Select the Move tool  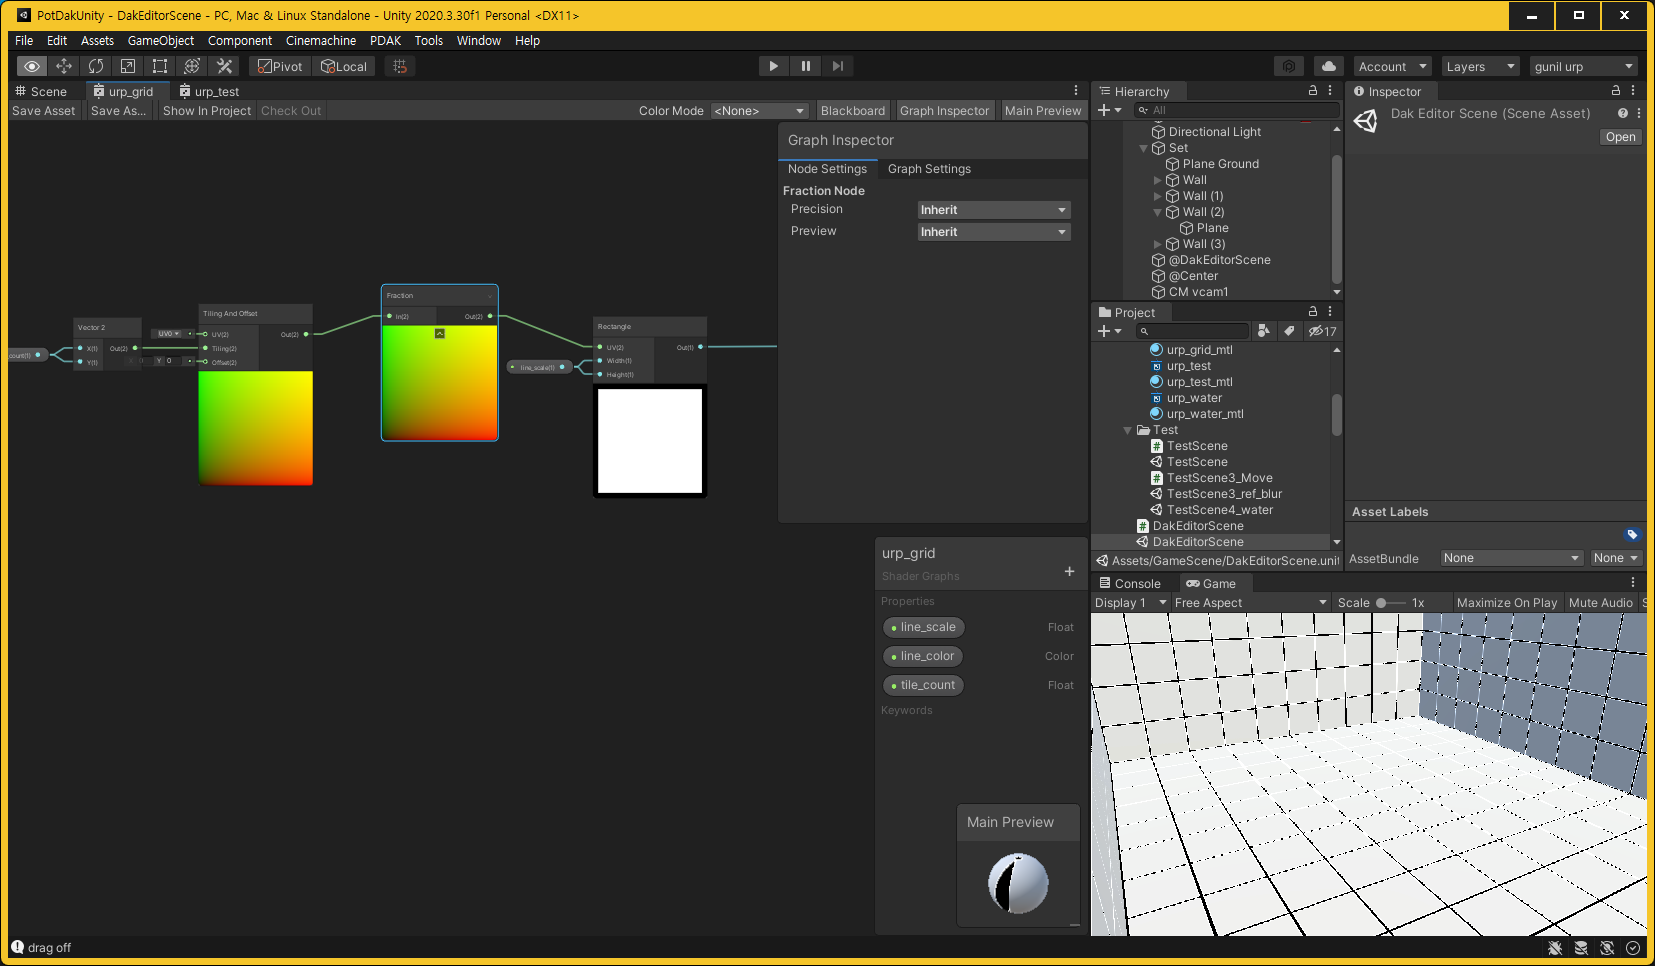coord(64,66)
